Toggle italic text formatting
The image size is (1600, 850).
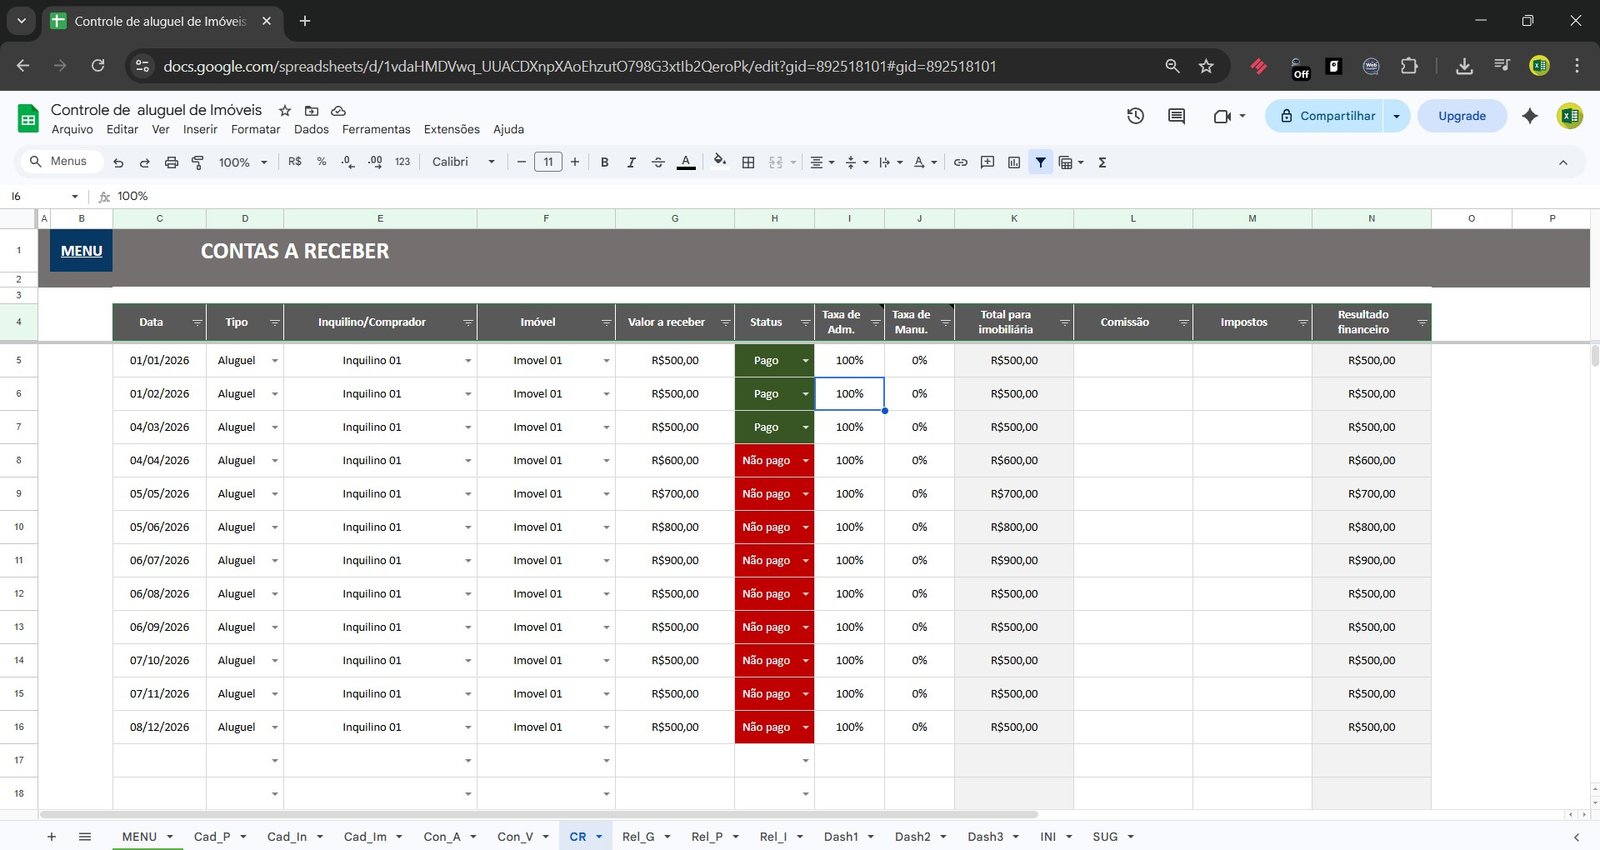coord(631,162)
